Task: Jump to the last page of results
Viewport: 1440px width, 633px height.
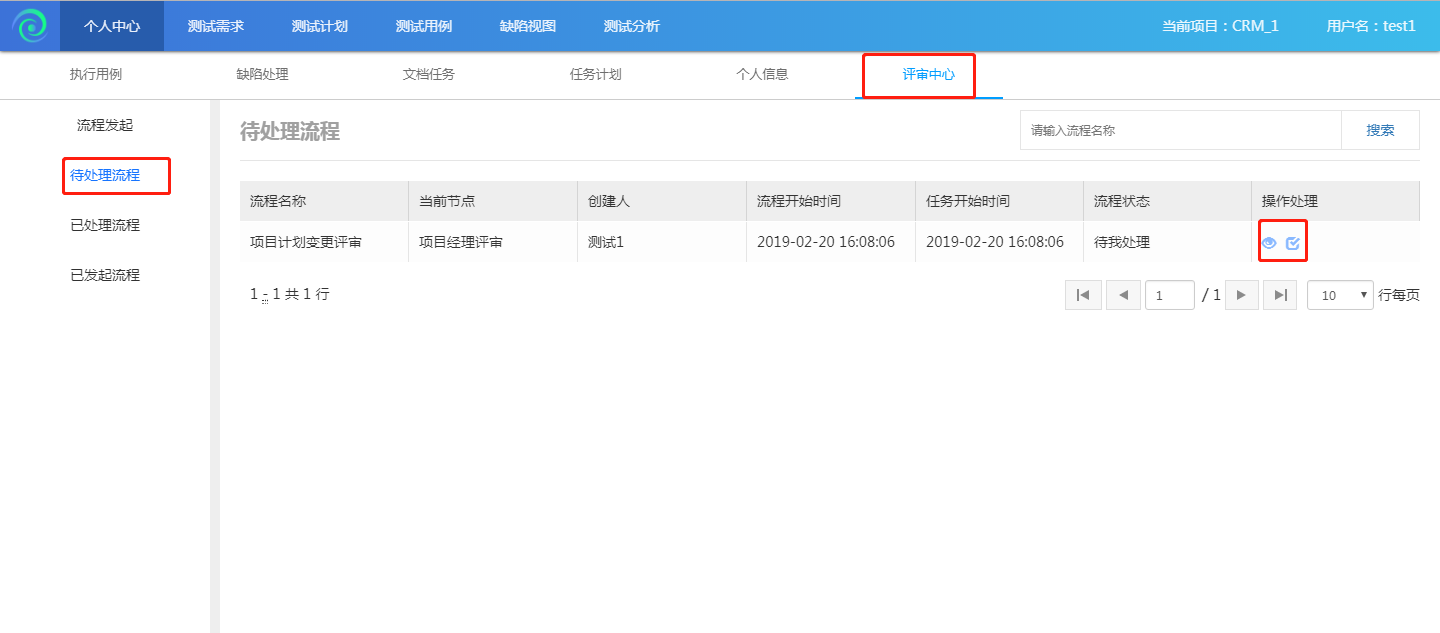Action: tap(1280, 295)
